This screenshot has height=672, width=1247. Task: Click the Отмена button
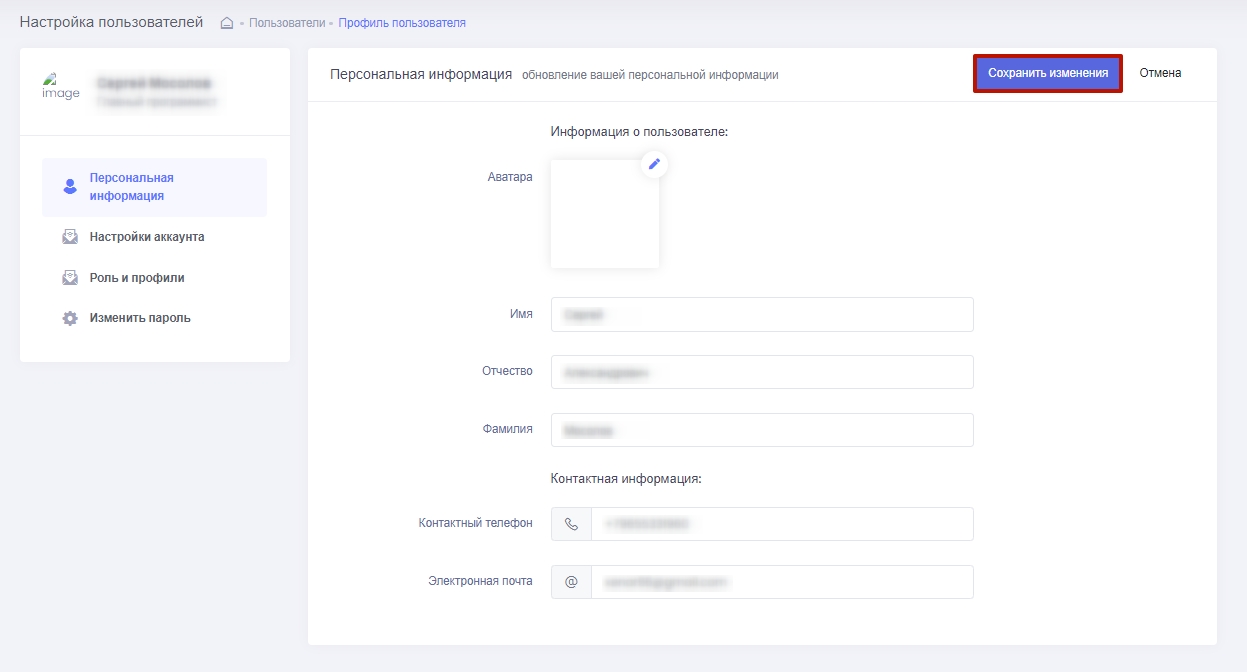click(1160, 73)
